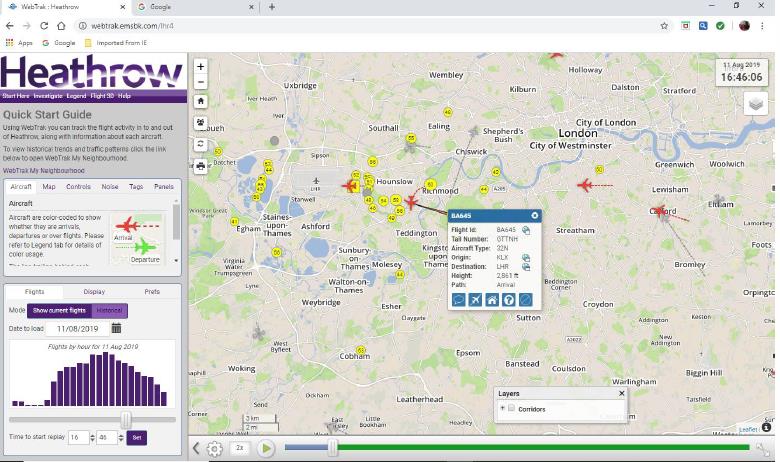Click the circle-slash icon in BA645 popup
The height and width of the screenshot is (462, 780).
point(525,300)
